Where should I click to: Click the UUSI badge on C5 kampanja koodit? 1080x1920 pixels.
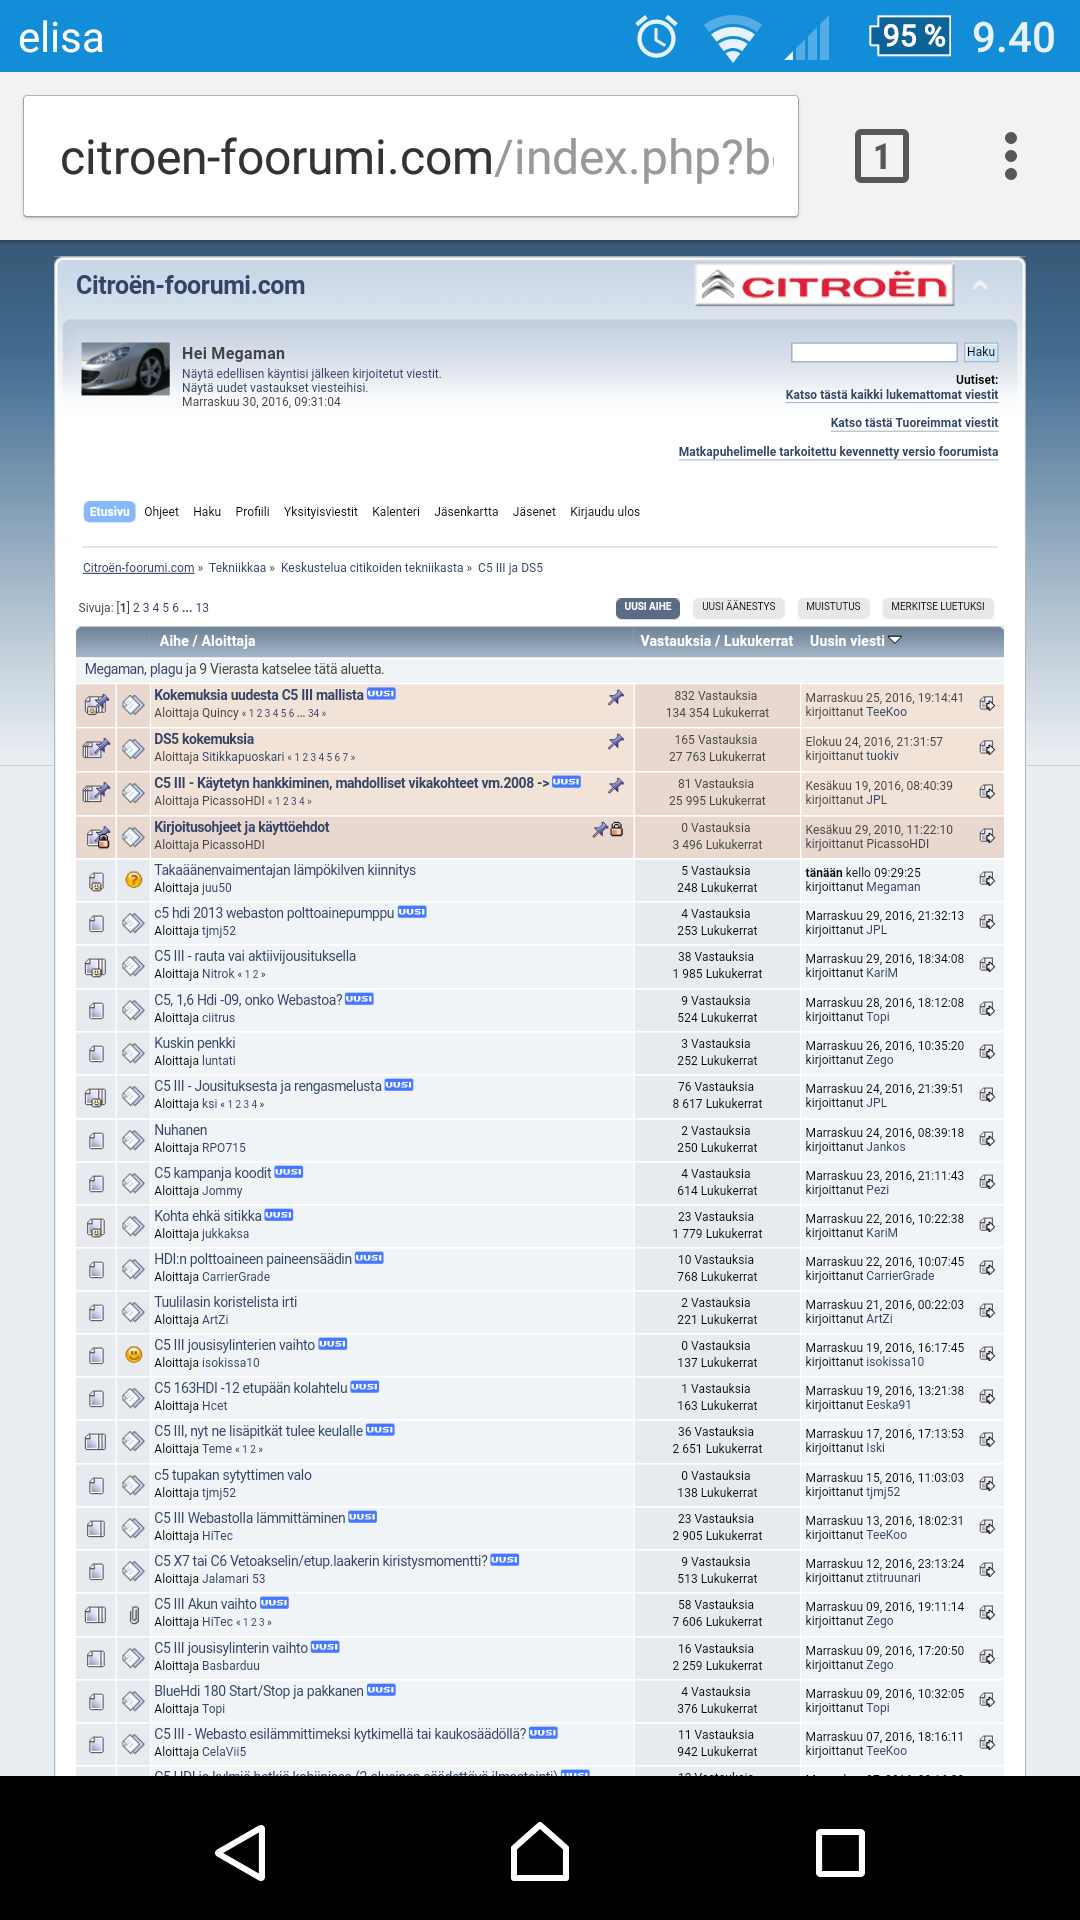[289, 1171]
